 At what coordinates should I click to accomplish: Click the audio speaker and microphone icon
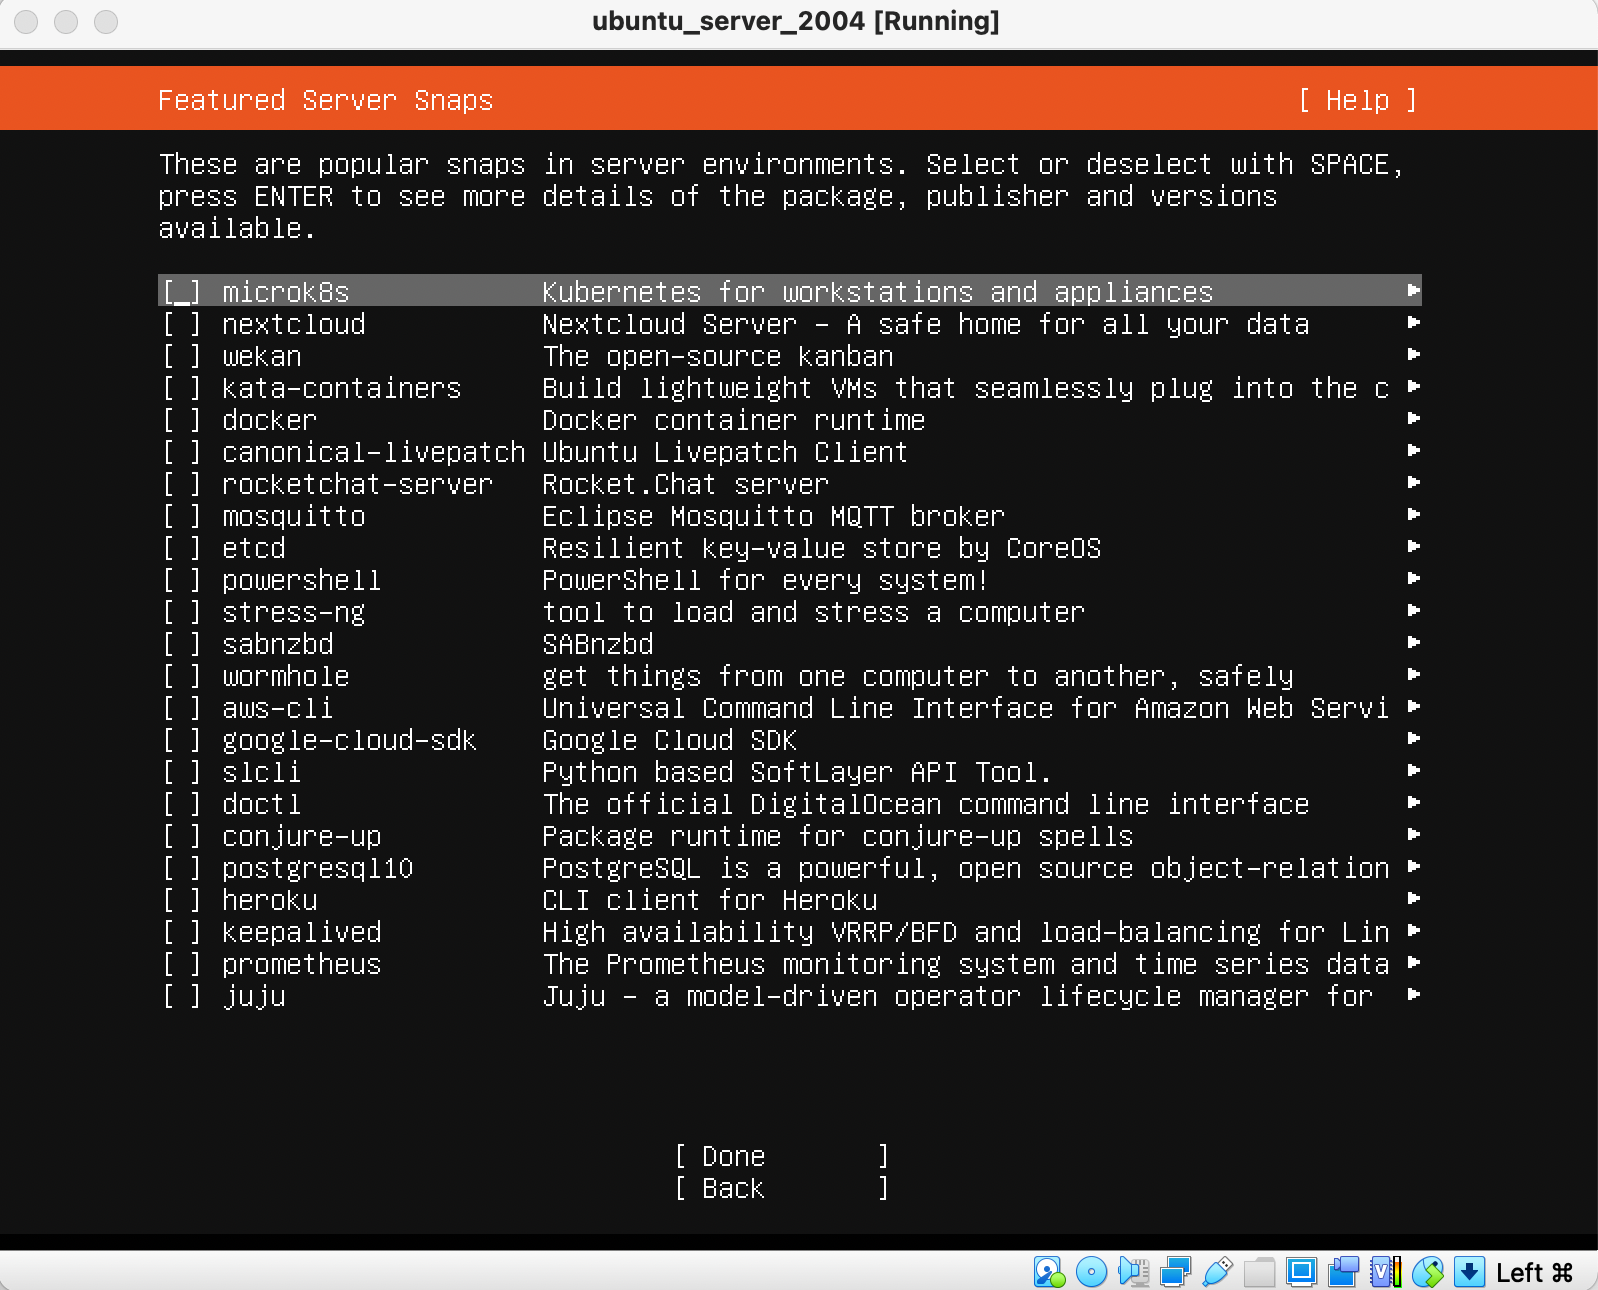click(x=1133, y=1272)
